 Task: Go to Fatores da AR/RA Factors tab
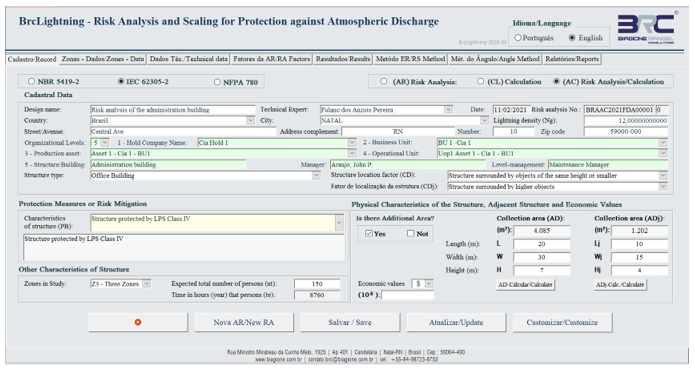pos(272,59)
